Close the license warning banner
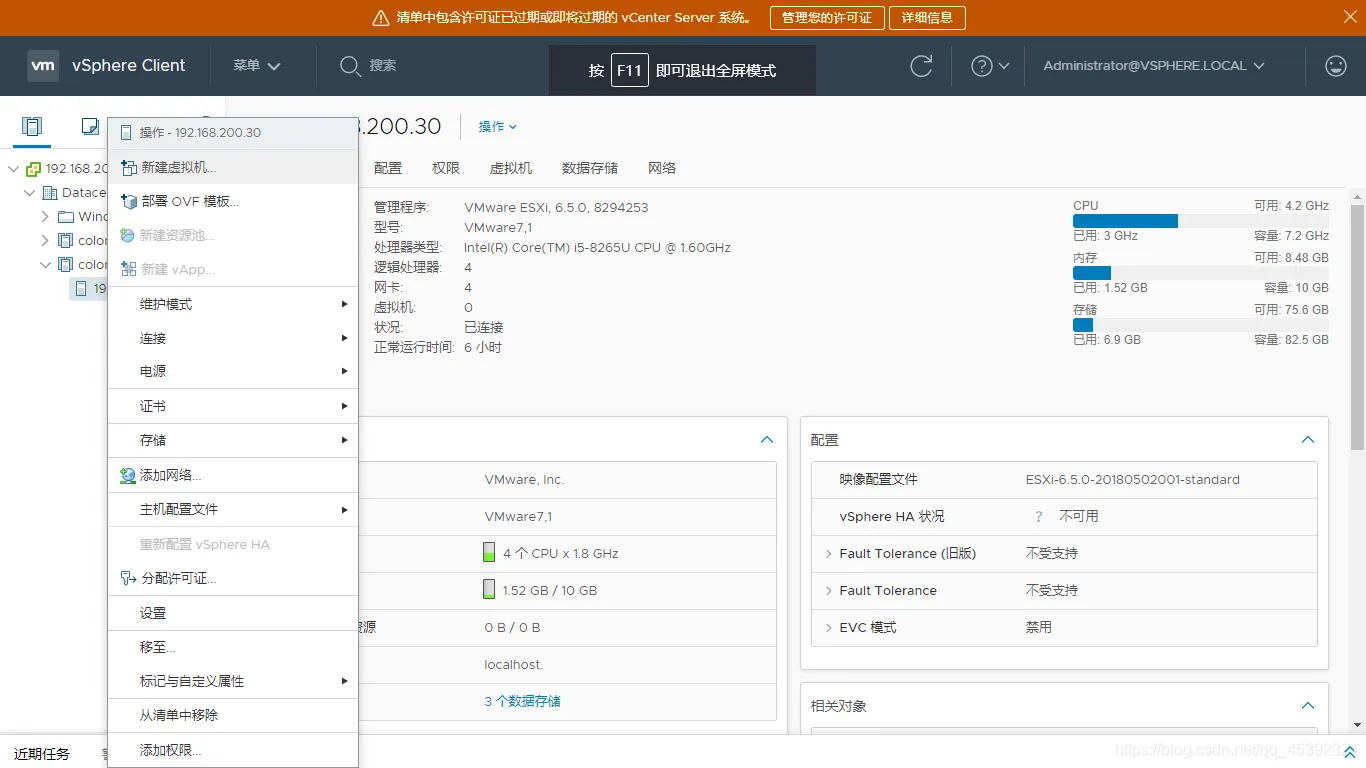Image resolution: width=1366 pixels, height=768 pixels. tap(1350, 17)
